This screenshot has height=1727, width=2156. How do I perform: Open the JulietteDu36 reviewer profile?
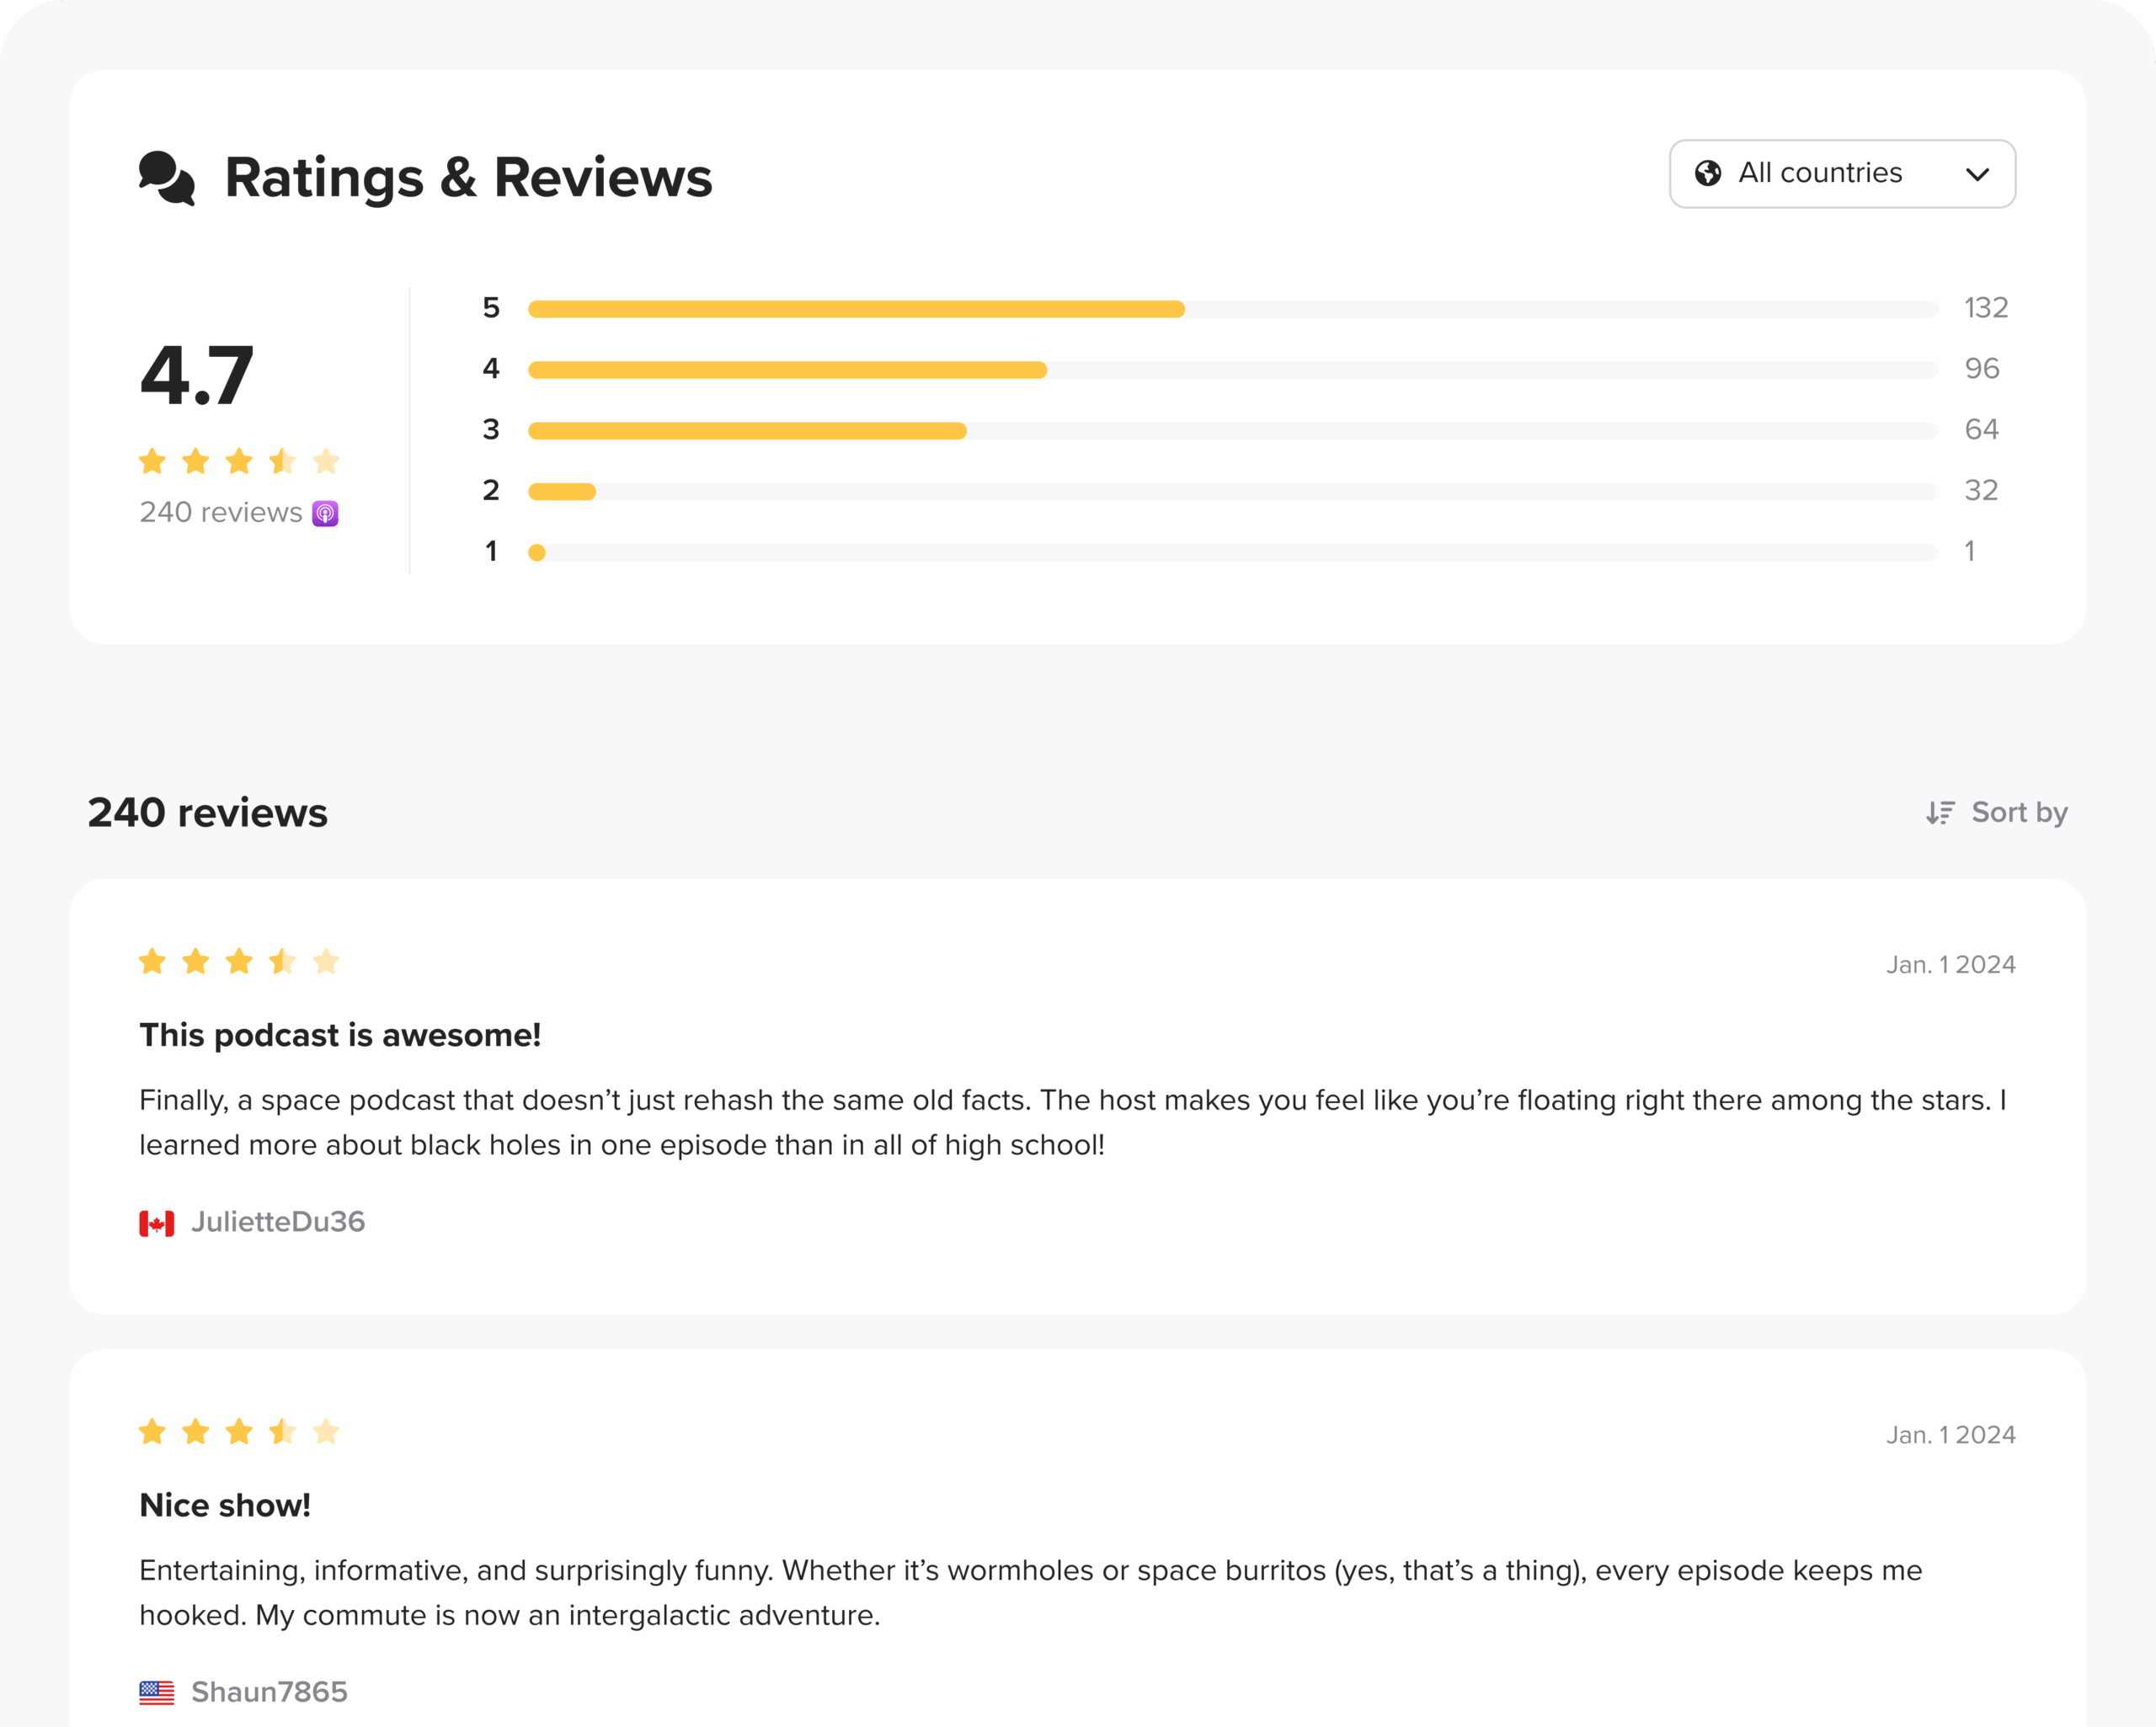point(278,1222)
